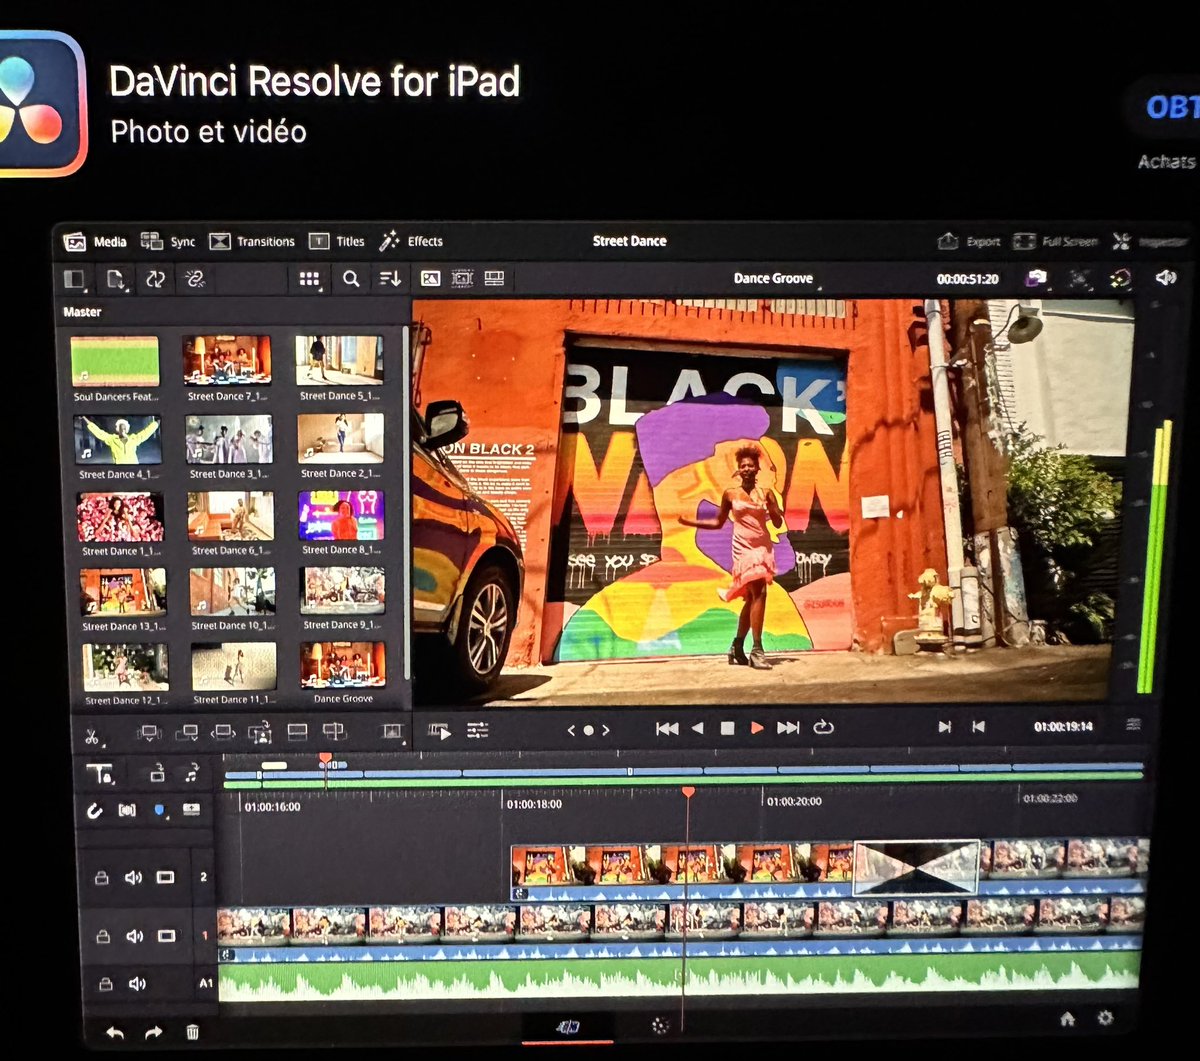Click the Place on Top icon

point(297,733)
